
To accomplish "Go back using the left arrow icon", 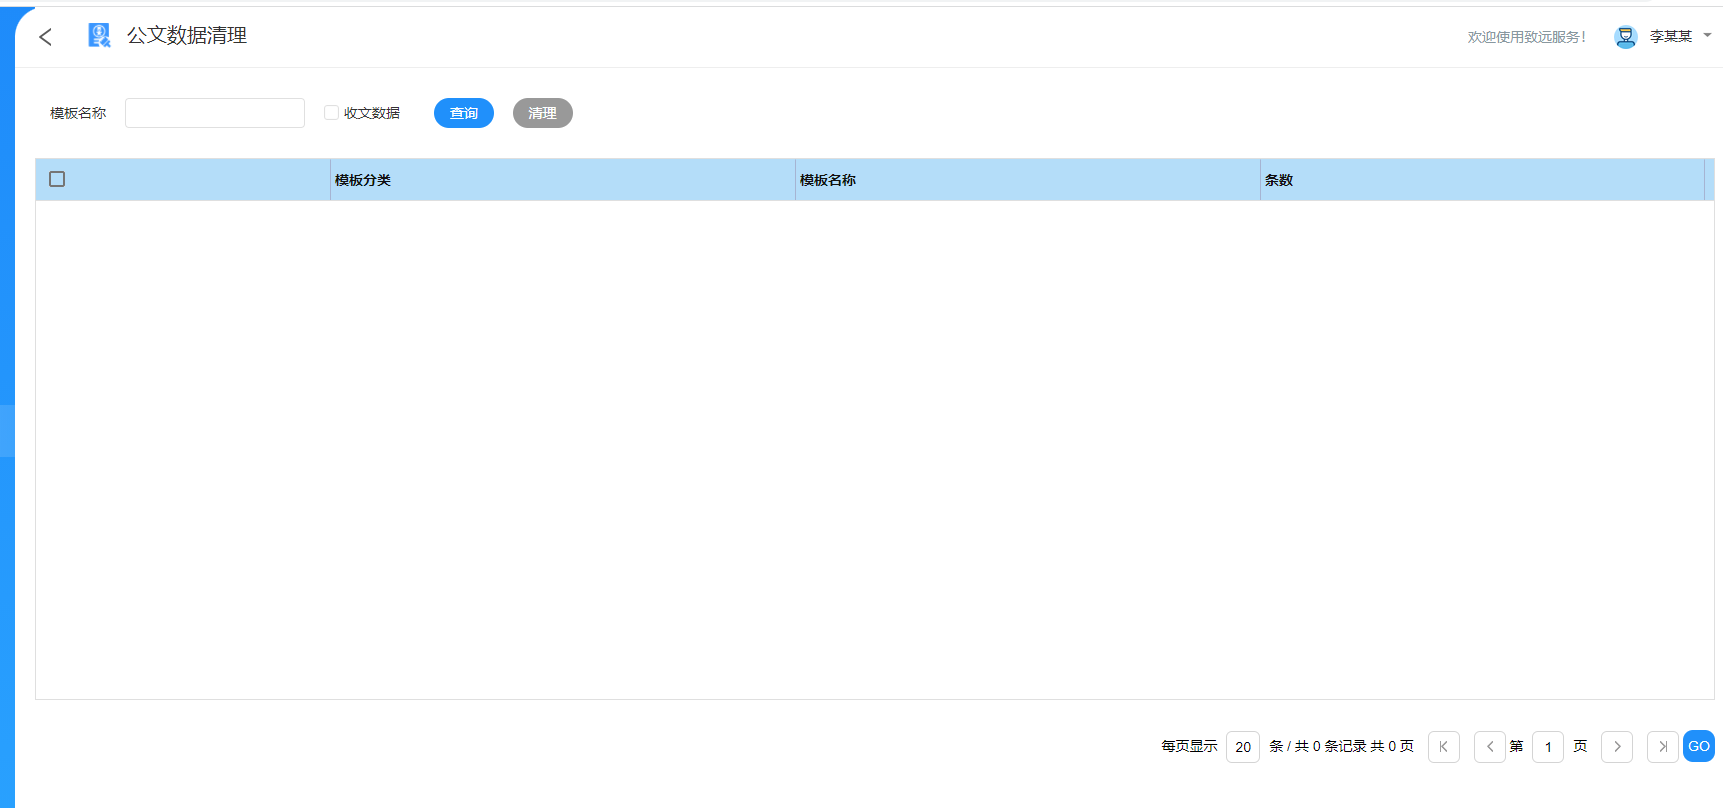I will (x=45, y=37).
